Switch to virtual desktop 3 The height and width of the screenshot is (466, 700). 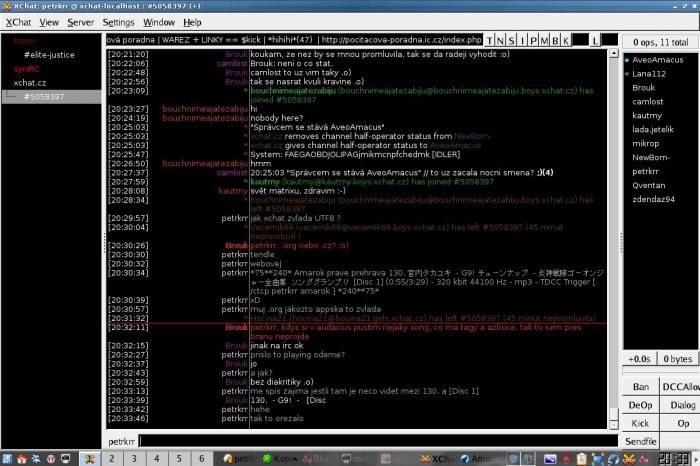(134, 458)
